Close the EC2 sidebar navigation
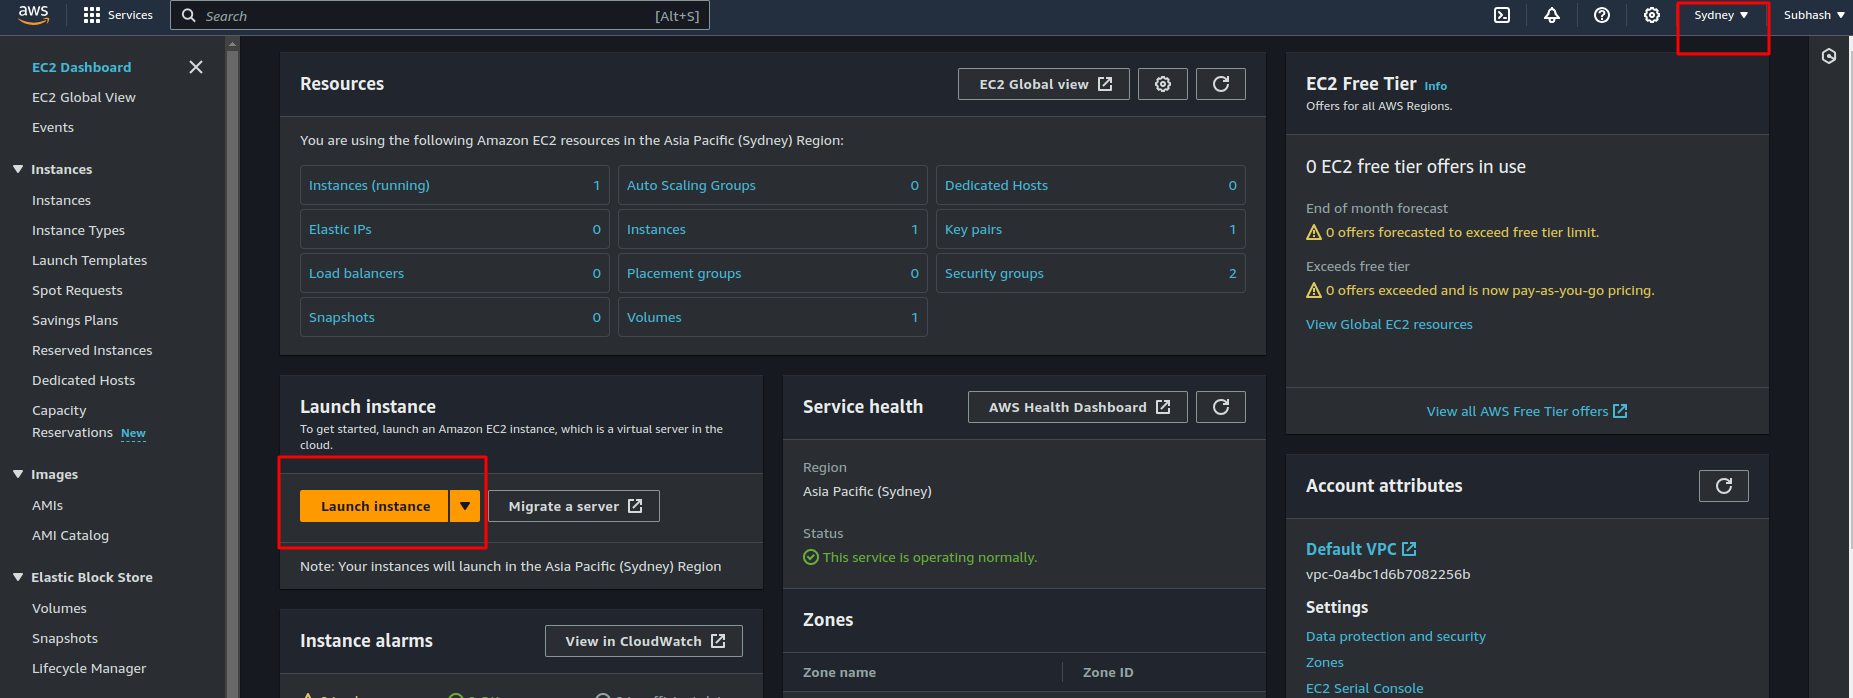The image size is (1853, 698). click(x=196, y=67)
